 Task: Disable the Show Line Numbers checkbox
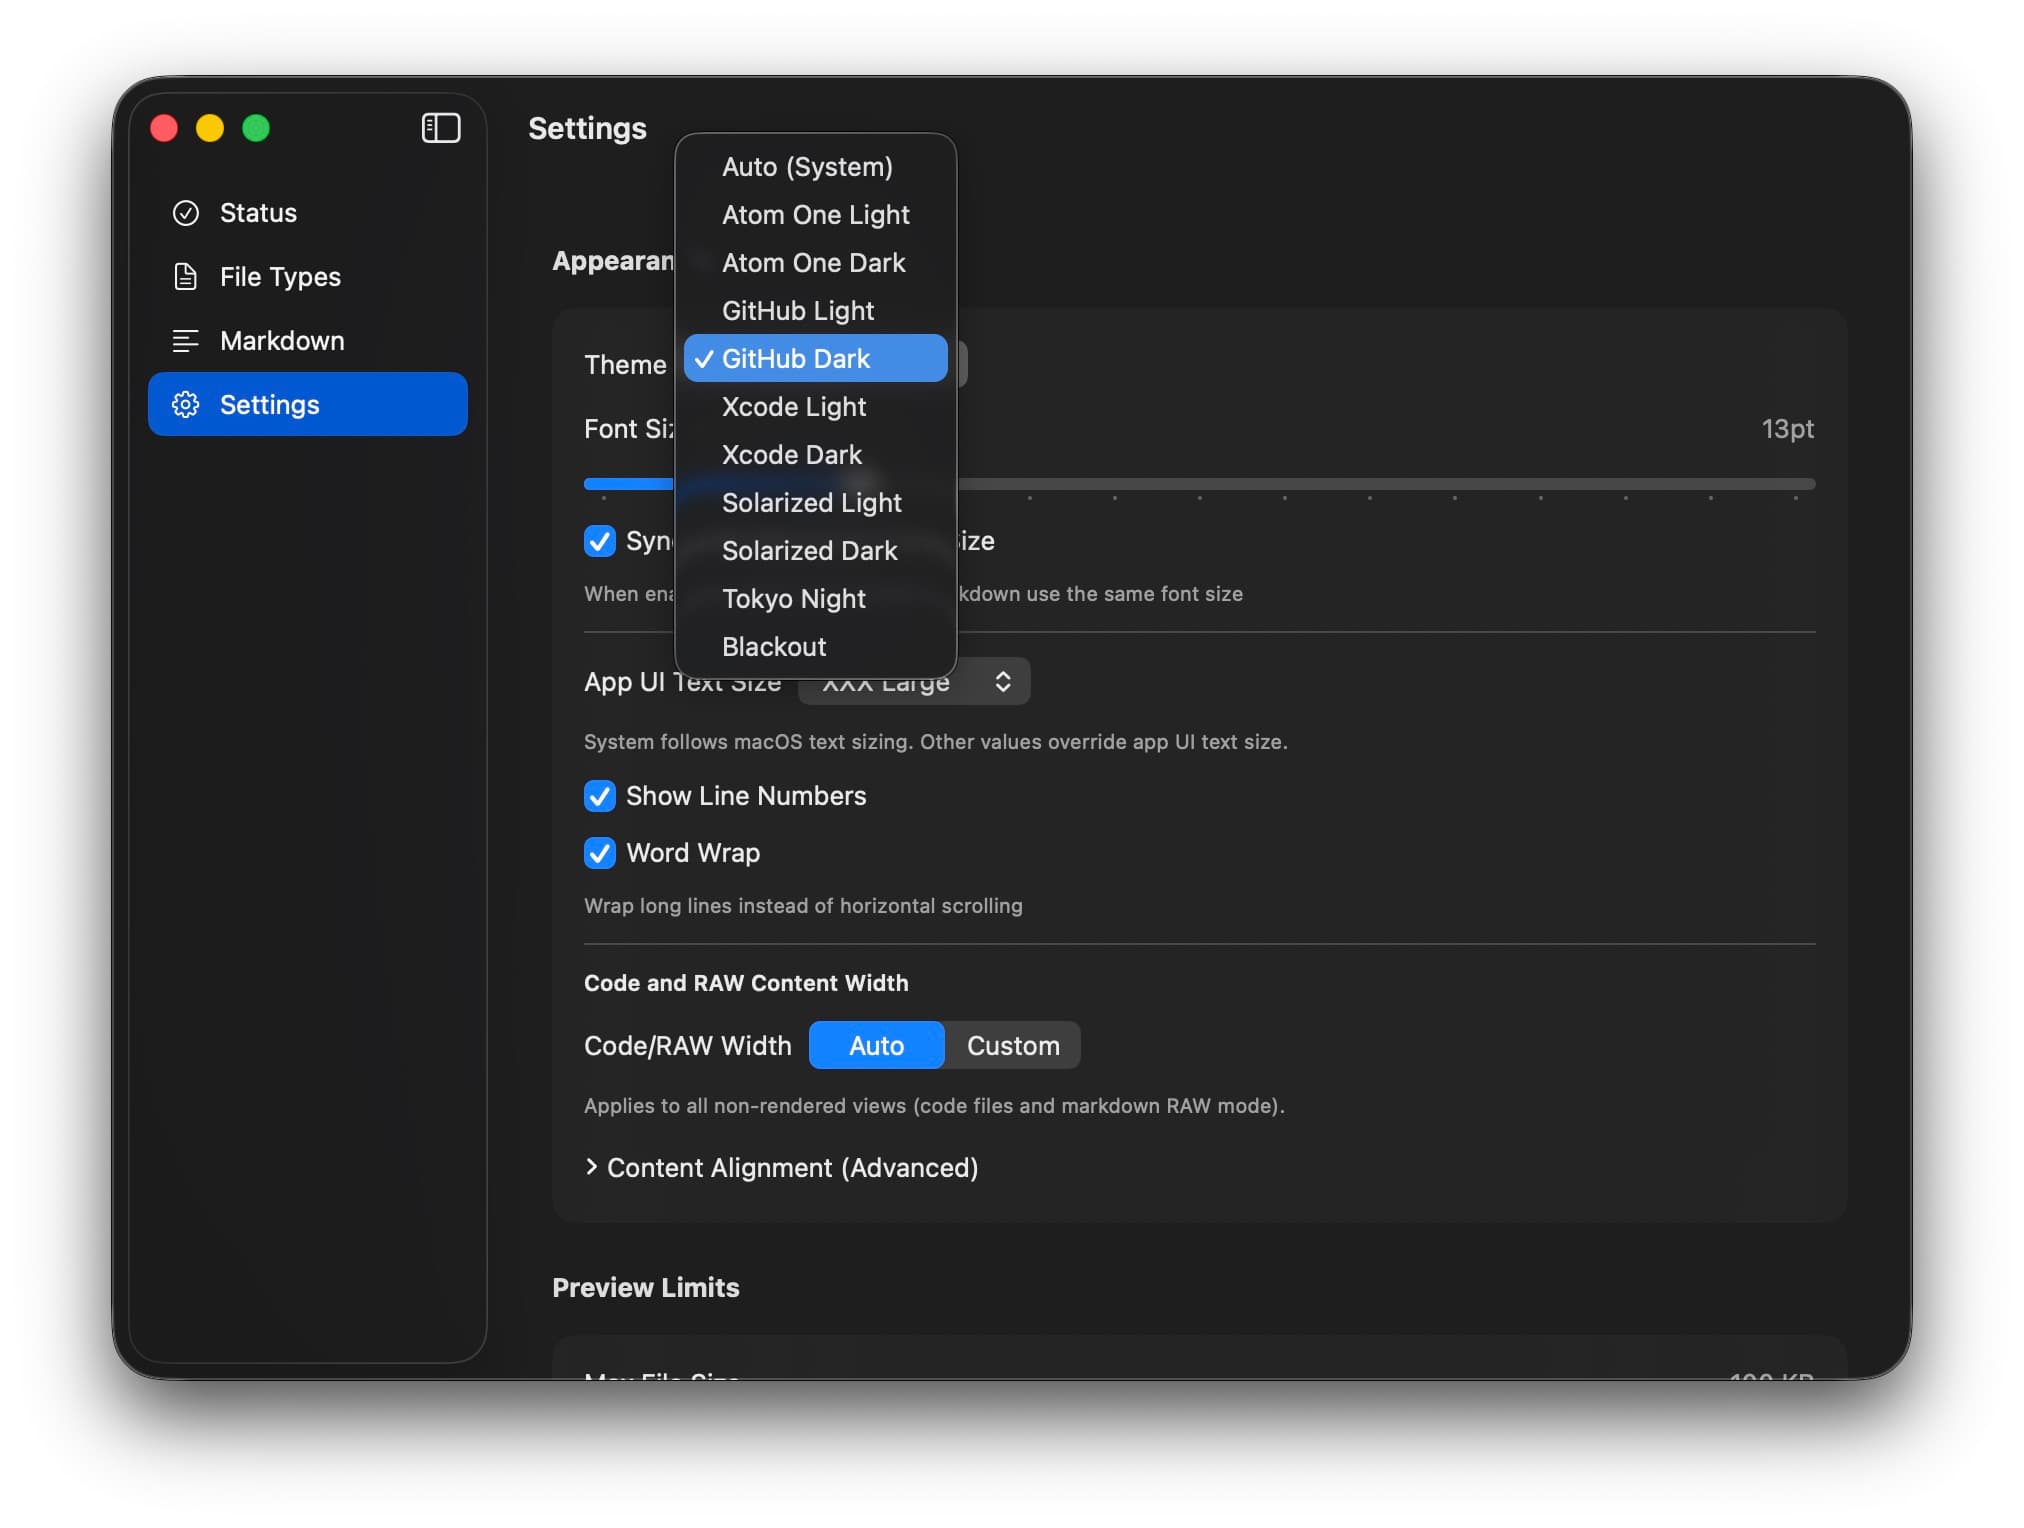pyautogui.click(x=600, y=796)
